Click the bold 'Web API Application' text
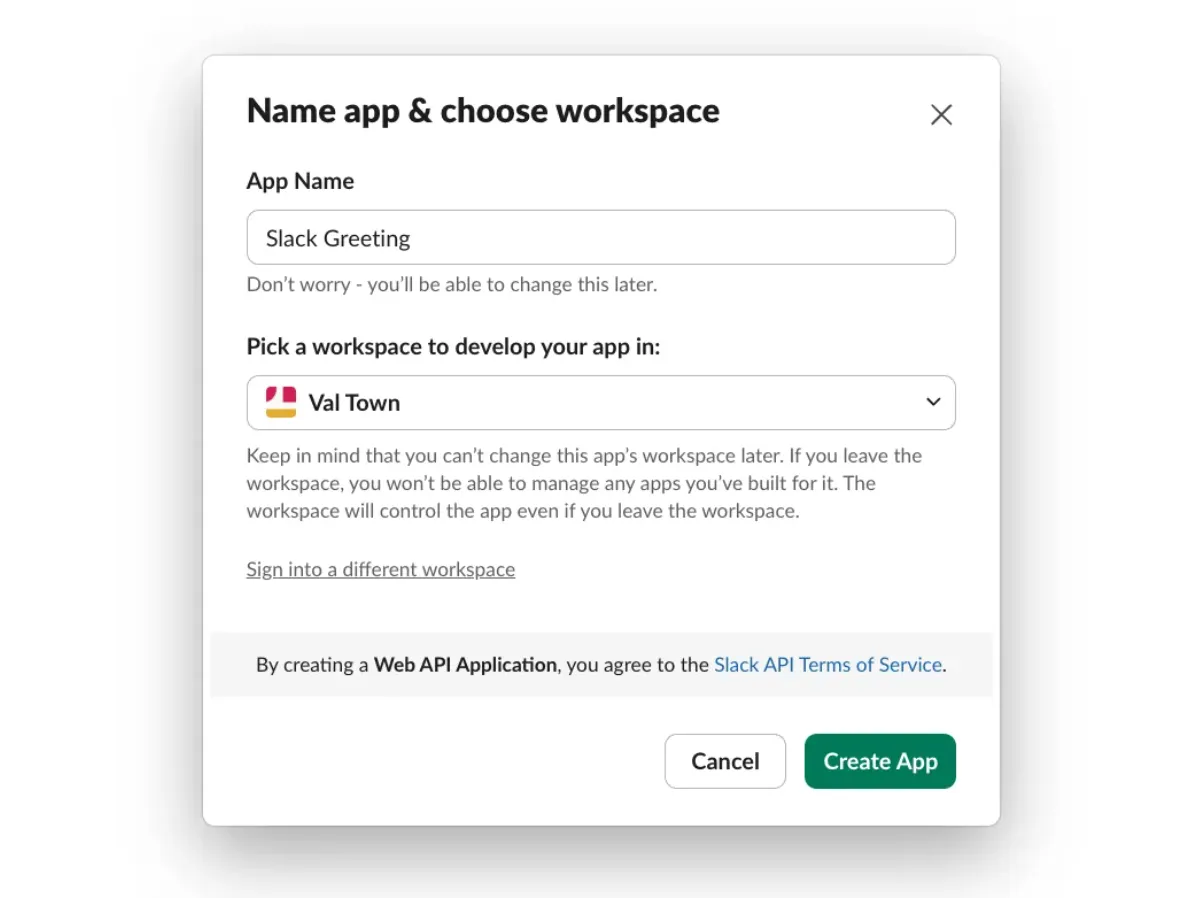 click(x=465, y=664)
